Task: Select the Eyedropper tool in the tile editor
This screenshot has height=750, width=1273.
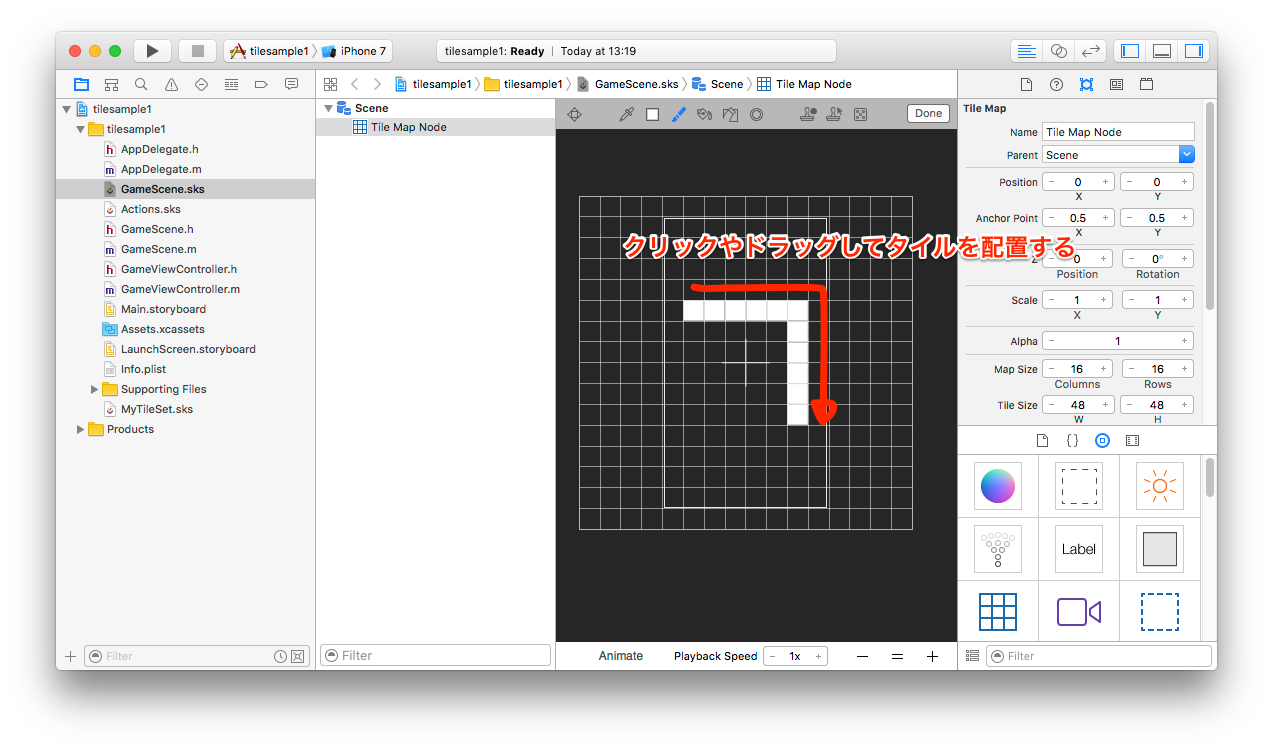Action: coord(625,114)
